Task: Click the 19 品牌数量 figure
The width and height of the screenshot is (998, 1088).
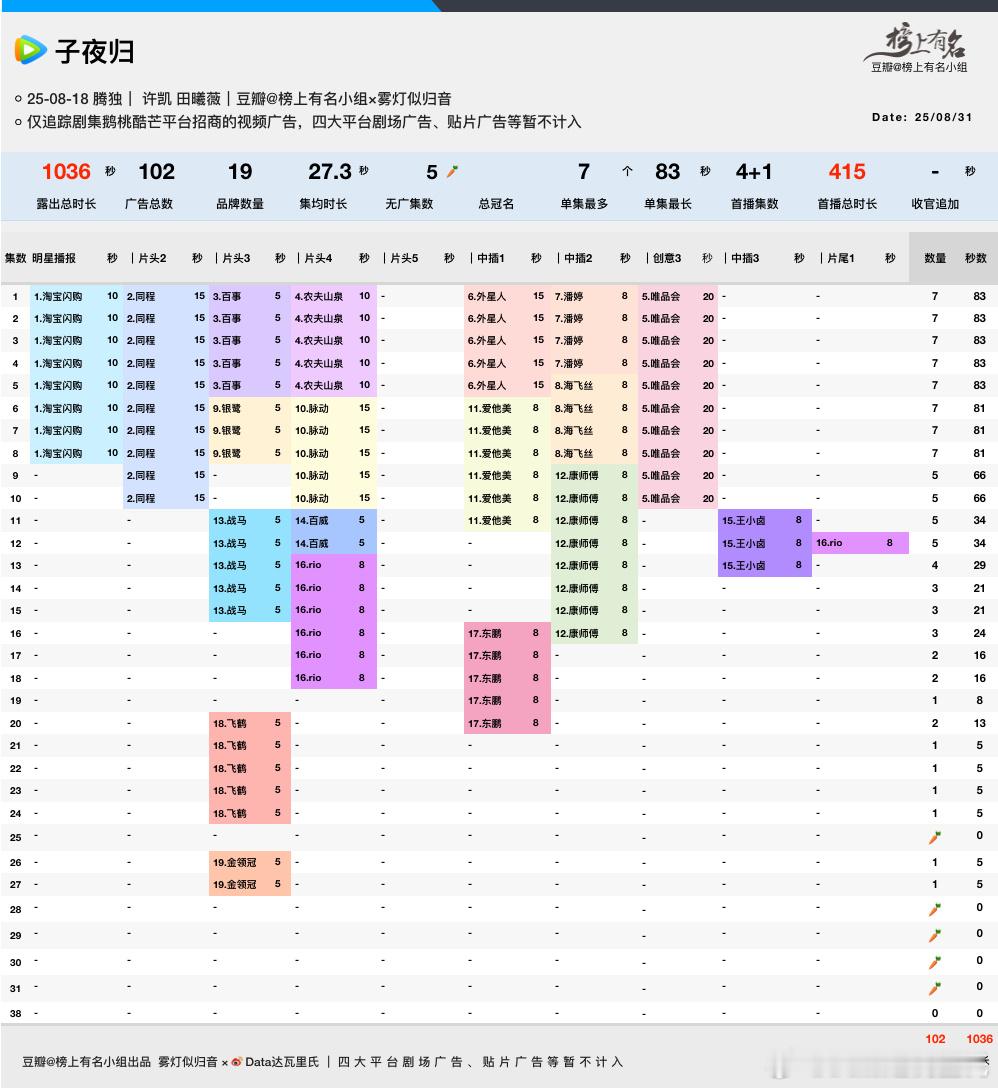Action: [239, 171]
